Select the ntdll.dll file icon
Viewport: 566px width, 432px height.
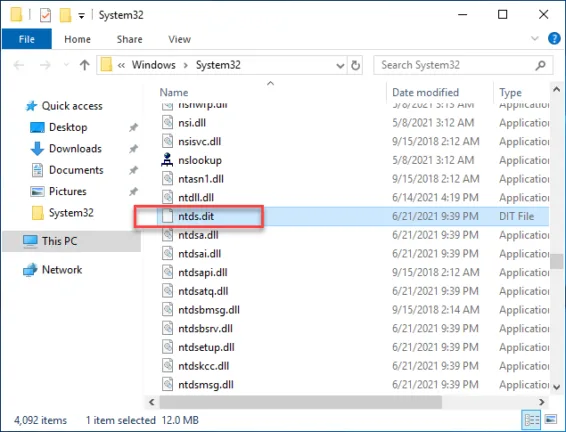[x=167, y=197]
